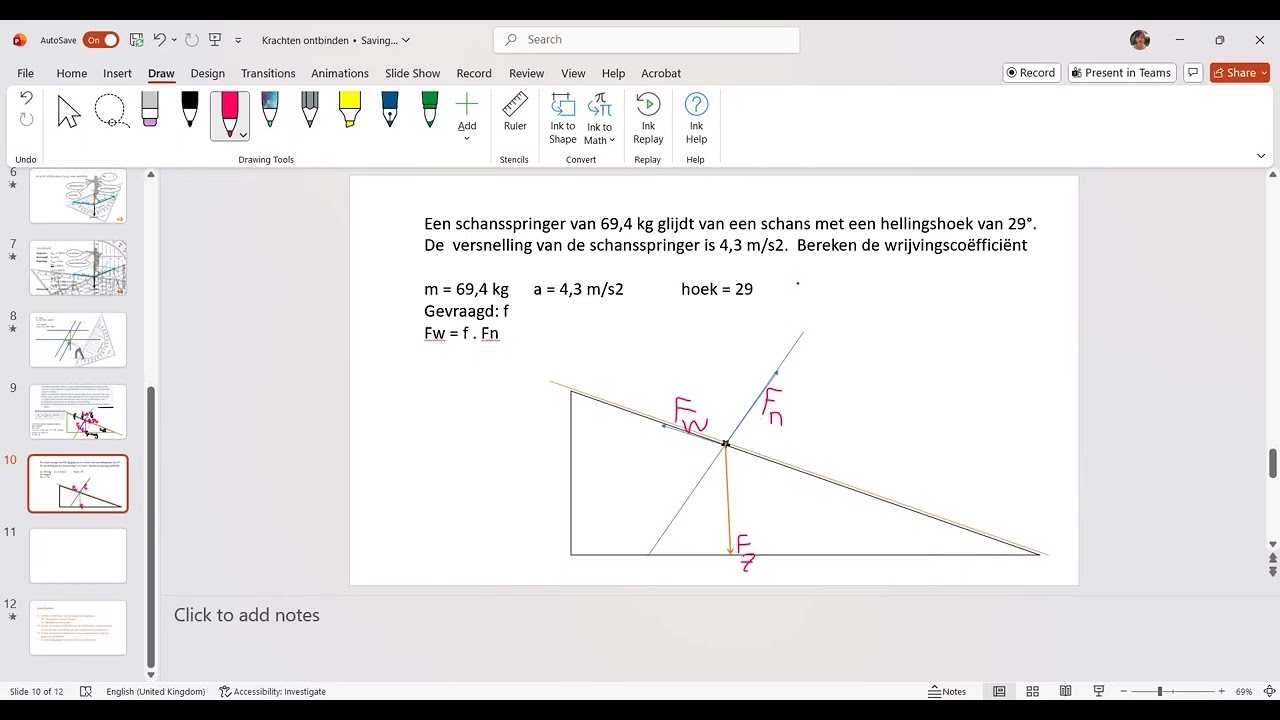Viewport: 1280px width, 720px height.
Task: Collapse the ribbon with the chevron
Action: tap(1261, 156)
